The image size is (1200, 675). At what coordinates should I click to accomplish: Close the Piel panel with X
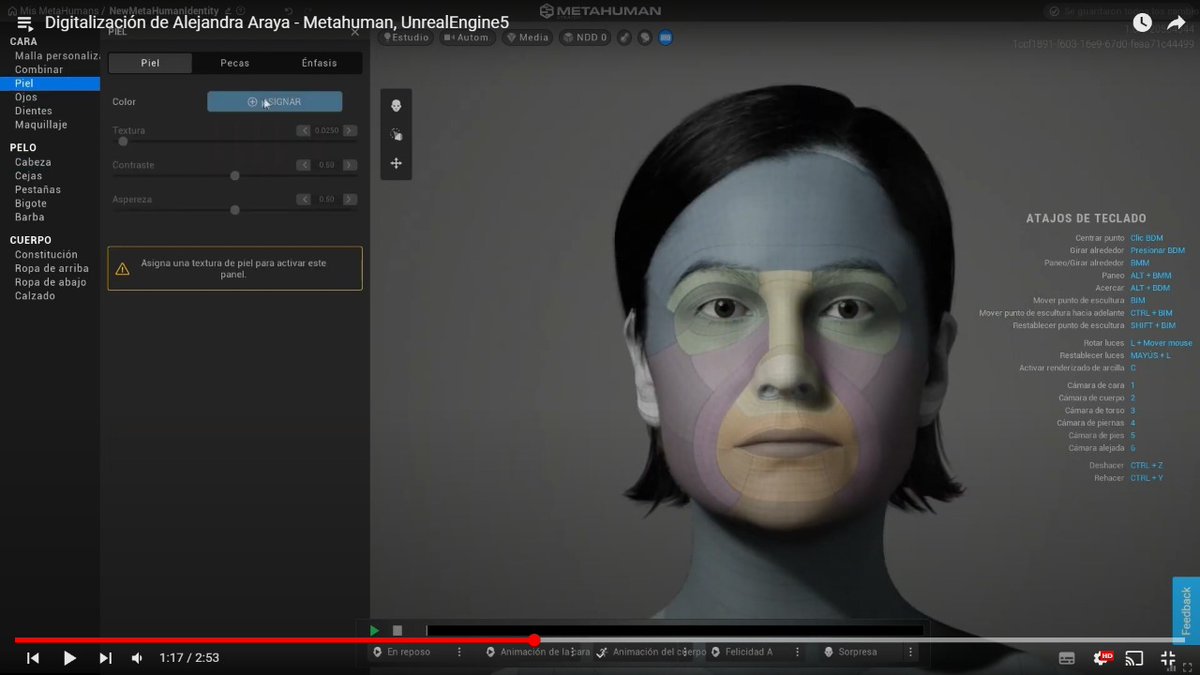(354, 32)
